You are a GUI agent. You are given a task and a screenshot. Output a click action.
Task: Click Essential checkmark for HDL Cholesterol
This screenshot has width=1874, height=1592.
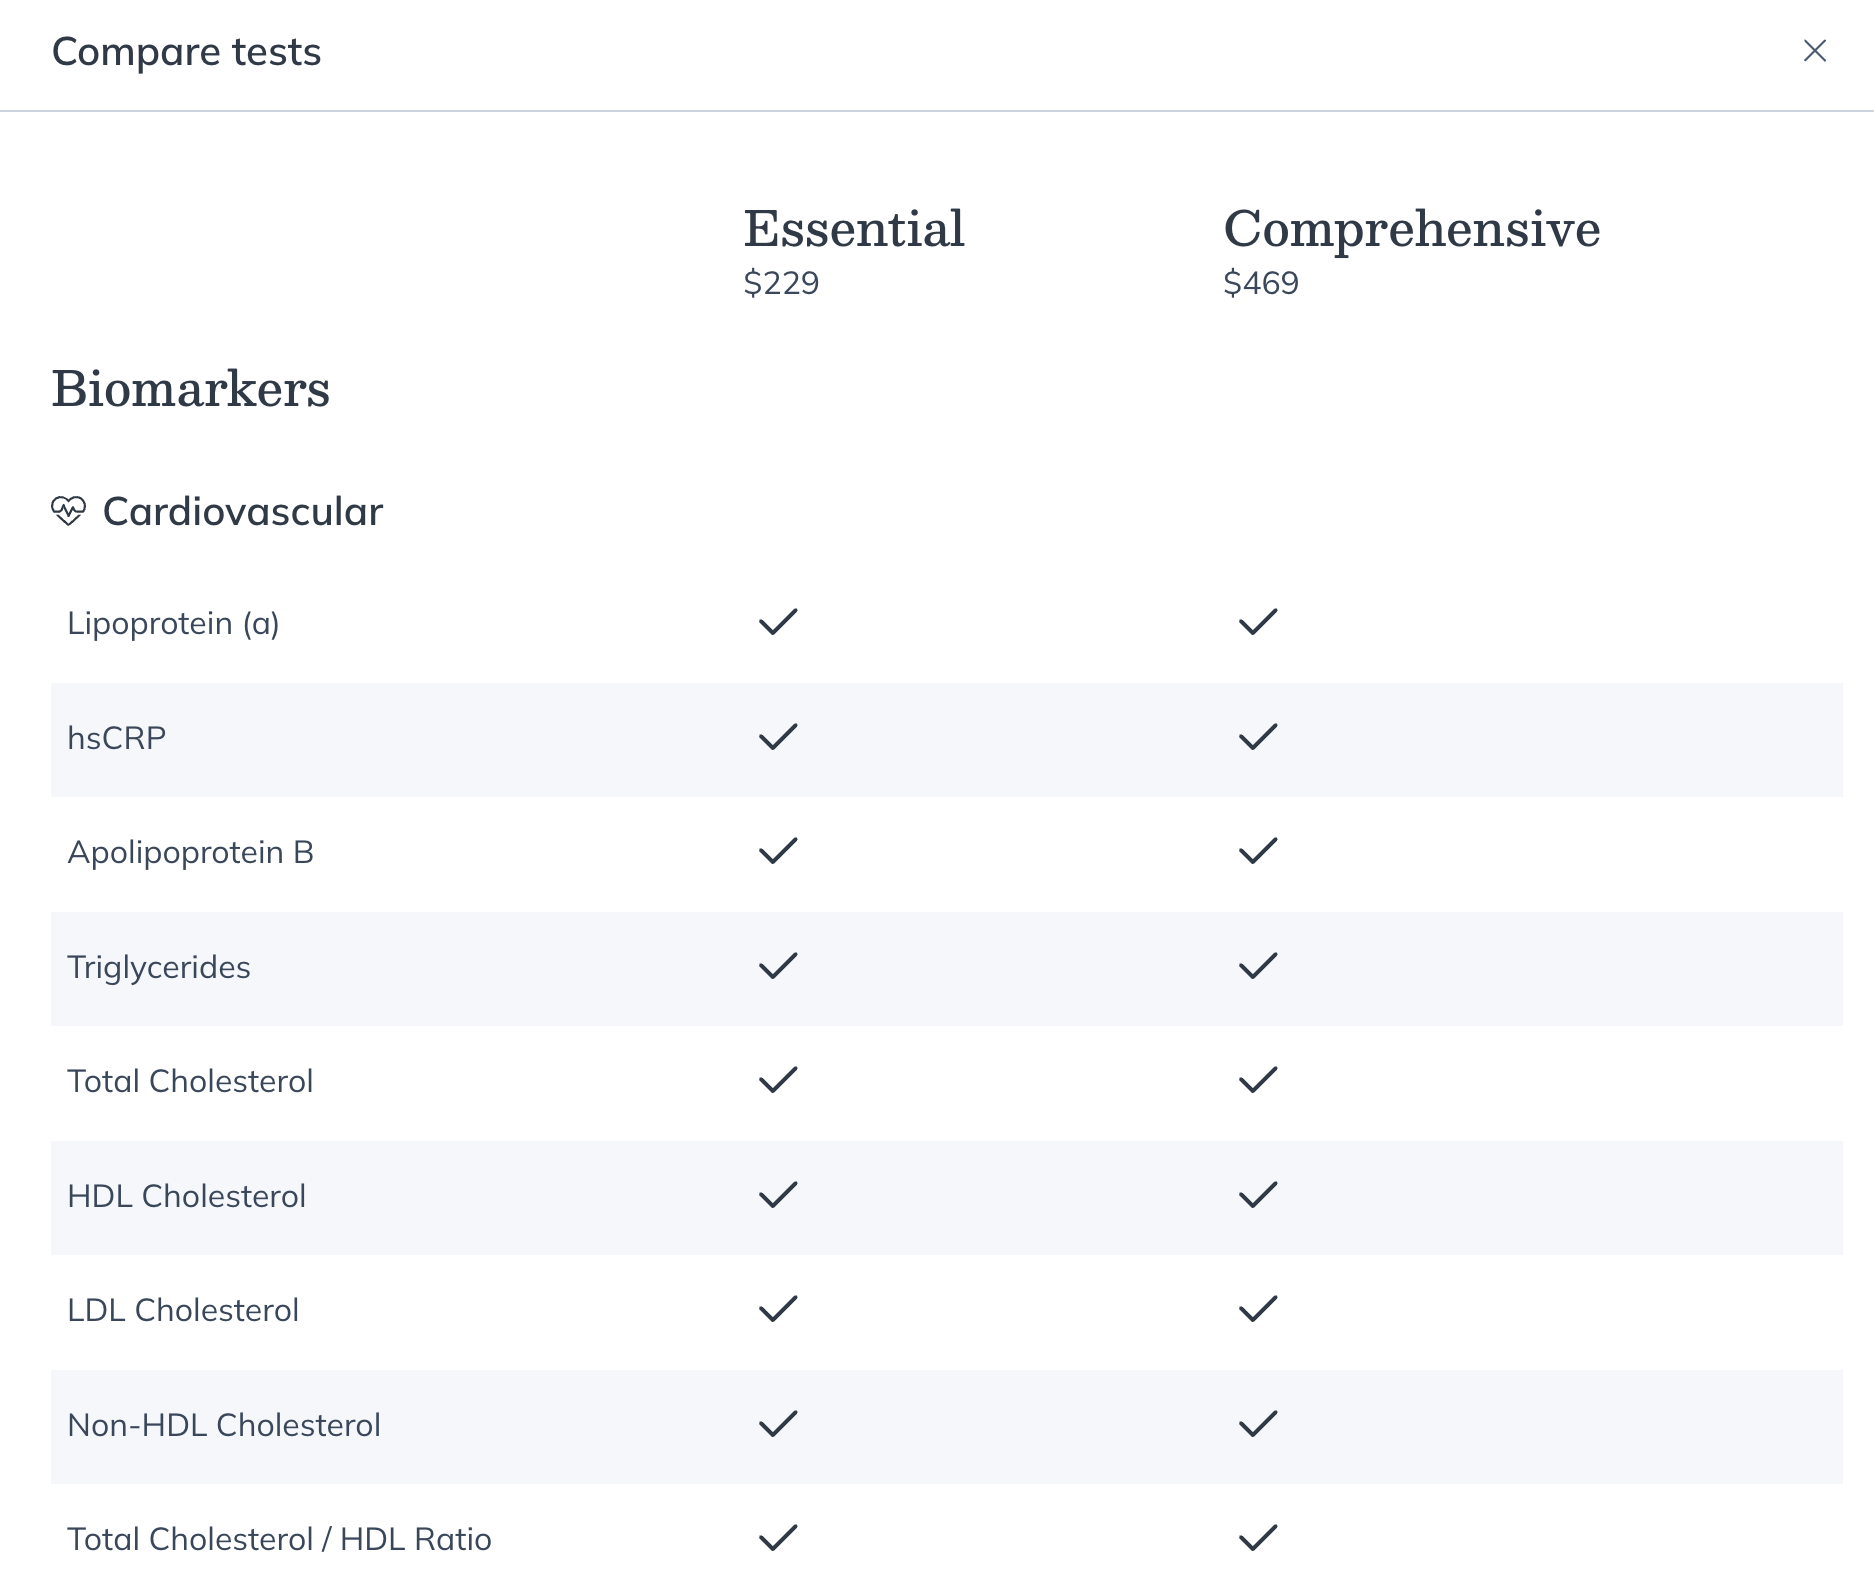[778, 1195]
